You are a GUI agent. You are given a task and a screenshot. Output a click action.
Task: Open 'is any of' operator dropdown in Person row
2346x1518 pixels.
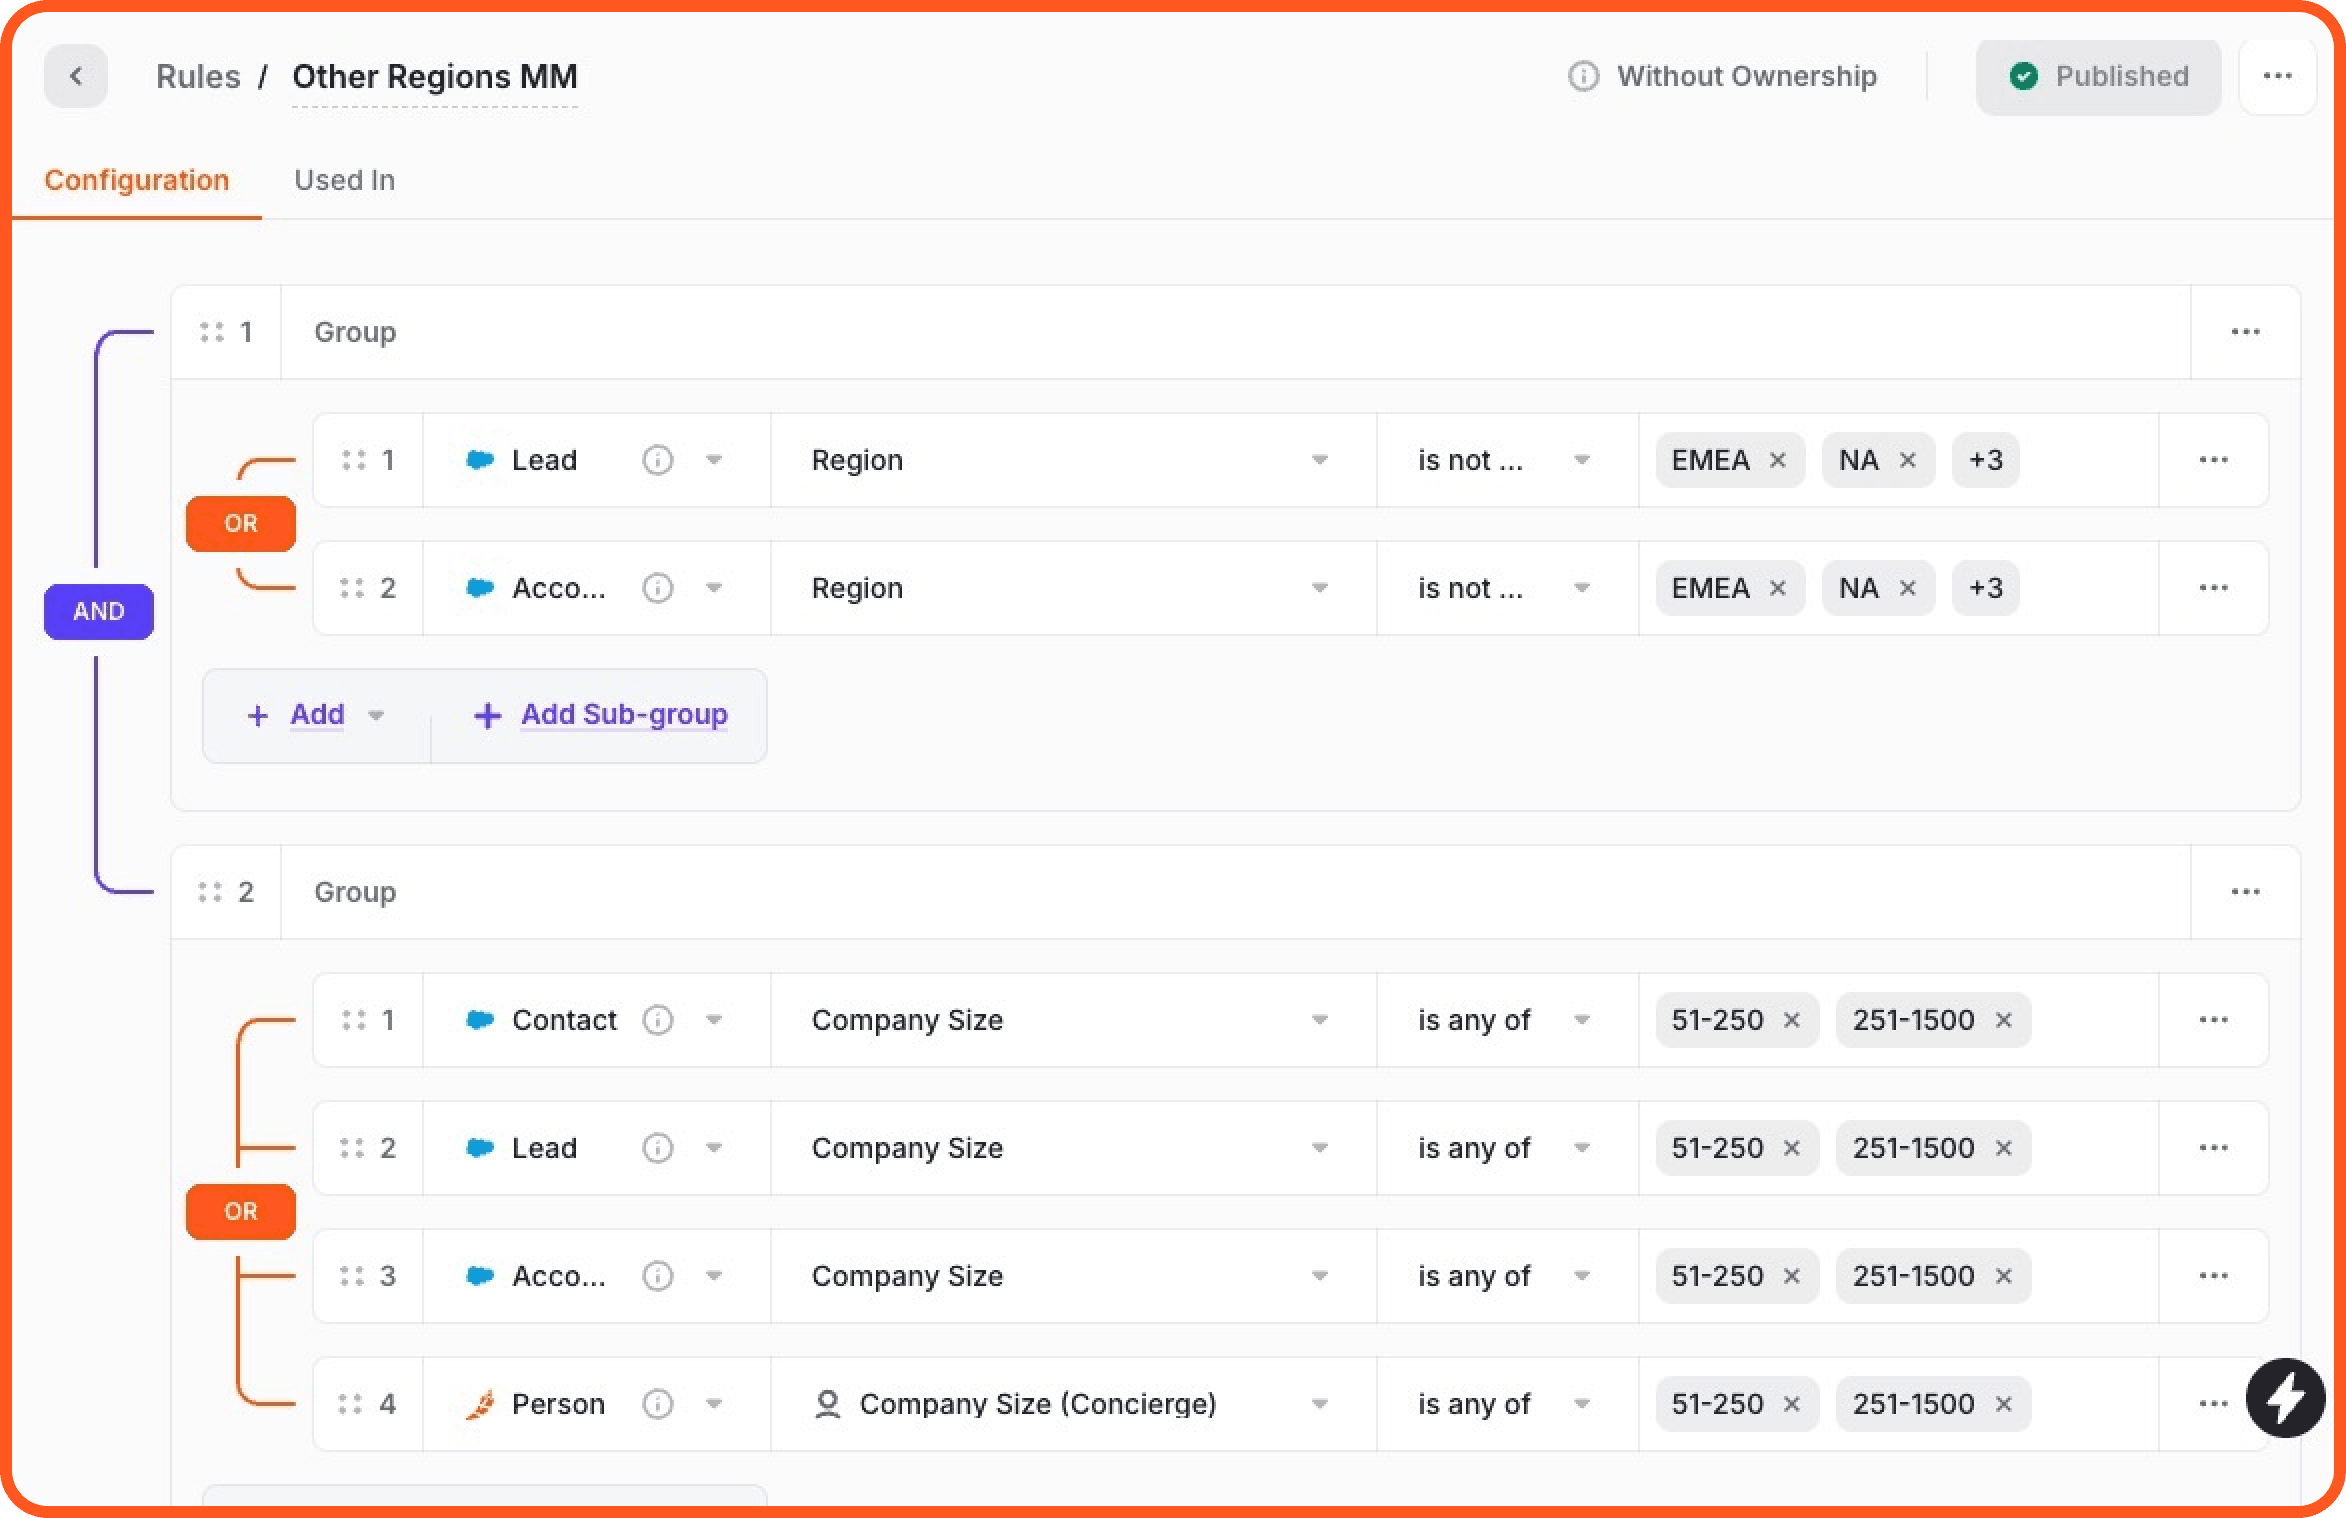click(x=1508, y=1404)
